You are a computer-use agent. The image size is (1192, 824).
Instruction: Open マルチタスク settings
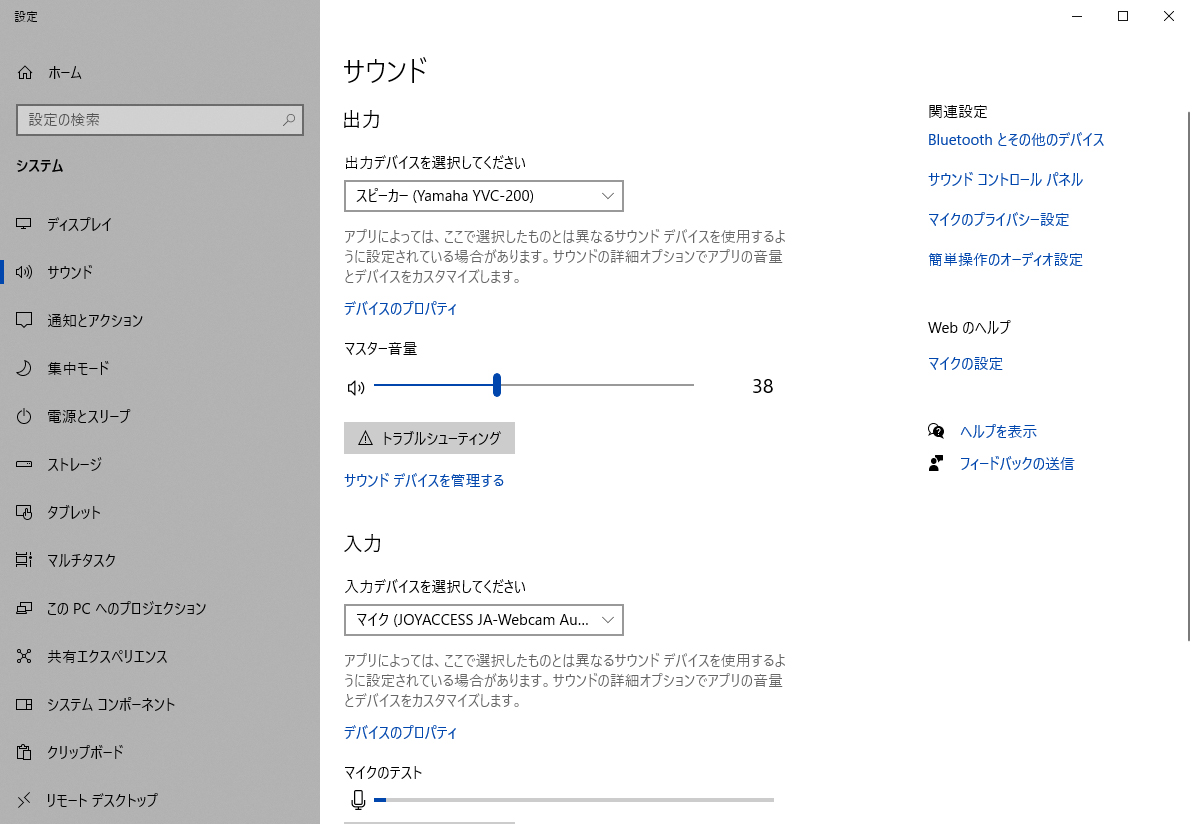click(81, 560)
